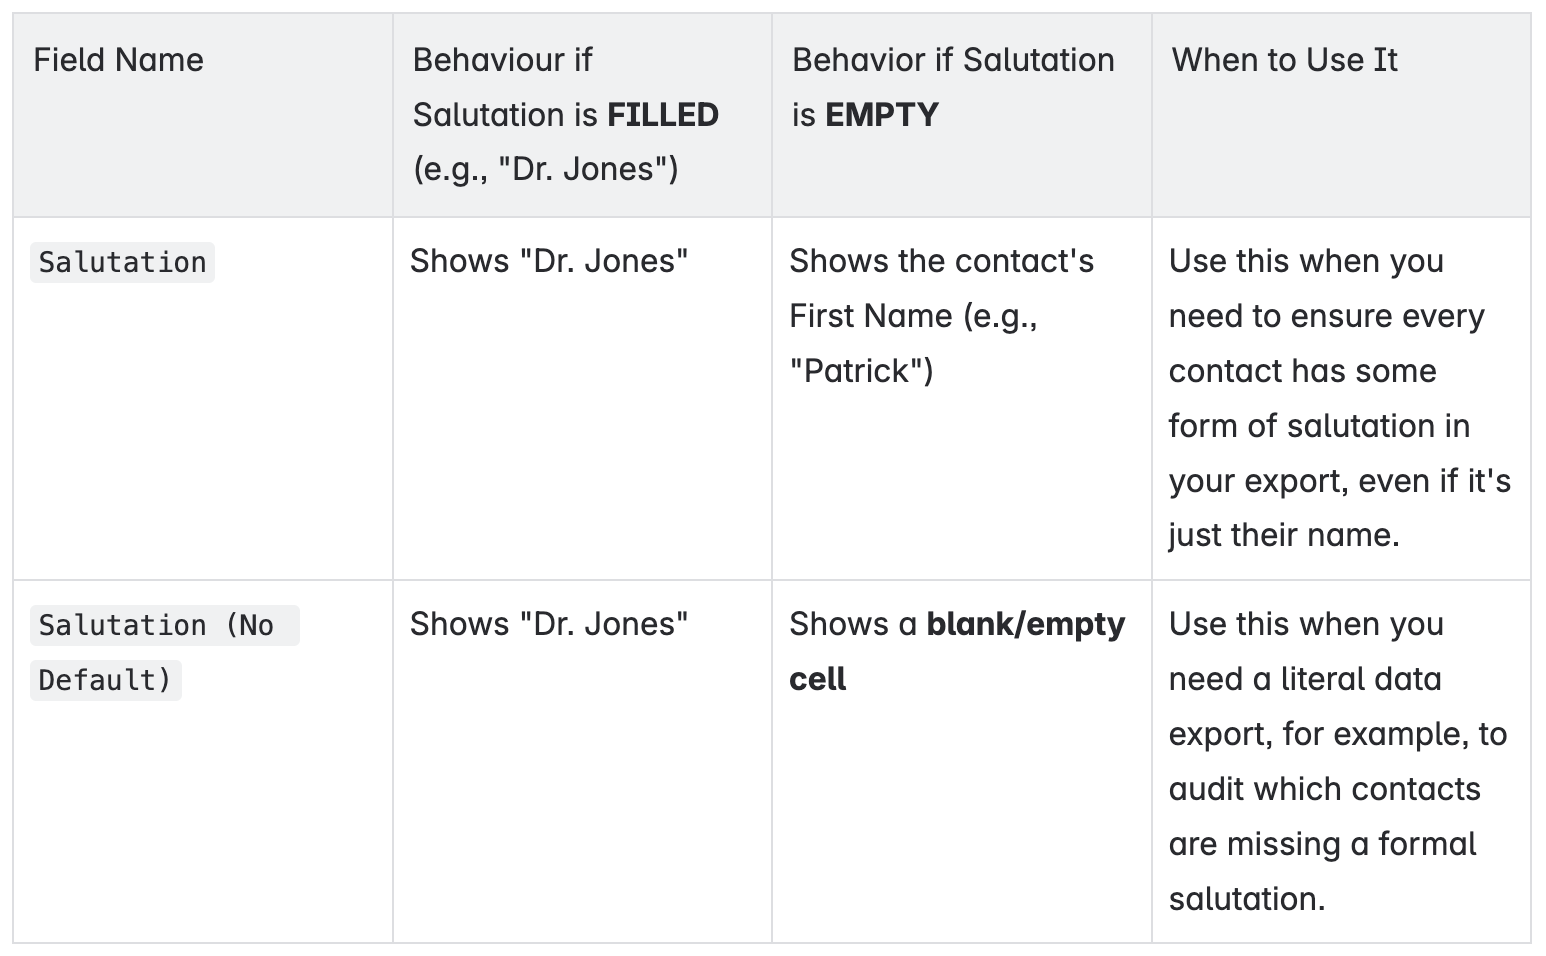Click the first row's "Shows "Dr. Jones"" cell
The width and height of the screenshot is (1546, 956).
(x=548, y=261)
